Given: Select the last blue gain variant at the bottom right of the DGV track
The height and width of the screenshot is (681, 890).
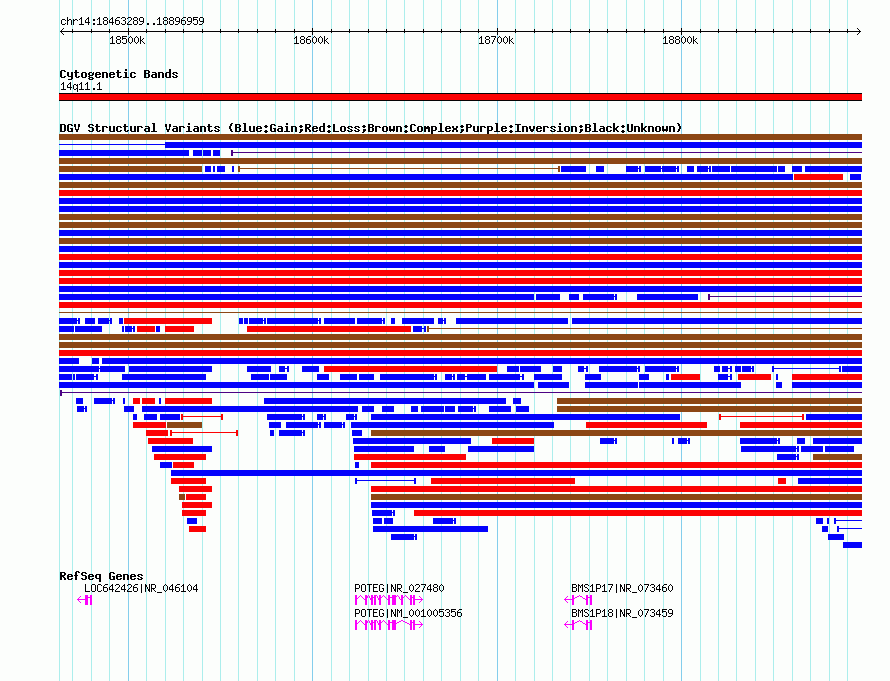Looking at the screenshot, I should (x=853, y=545).
